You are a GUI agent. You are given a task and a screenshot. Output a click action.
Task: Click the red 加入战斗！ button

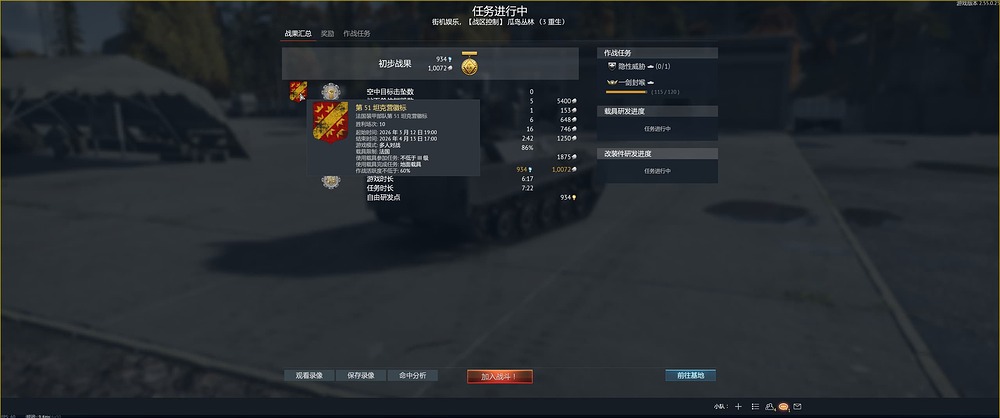click(499, 377)
